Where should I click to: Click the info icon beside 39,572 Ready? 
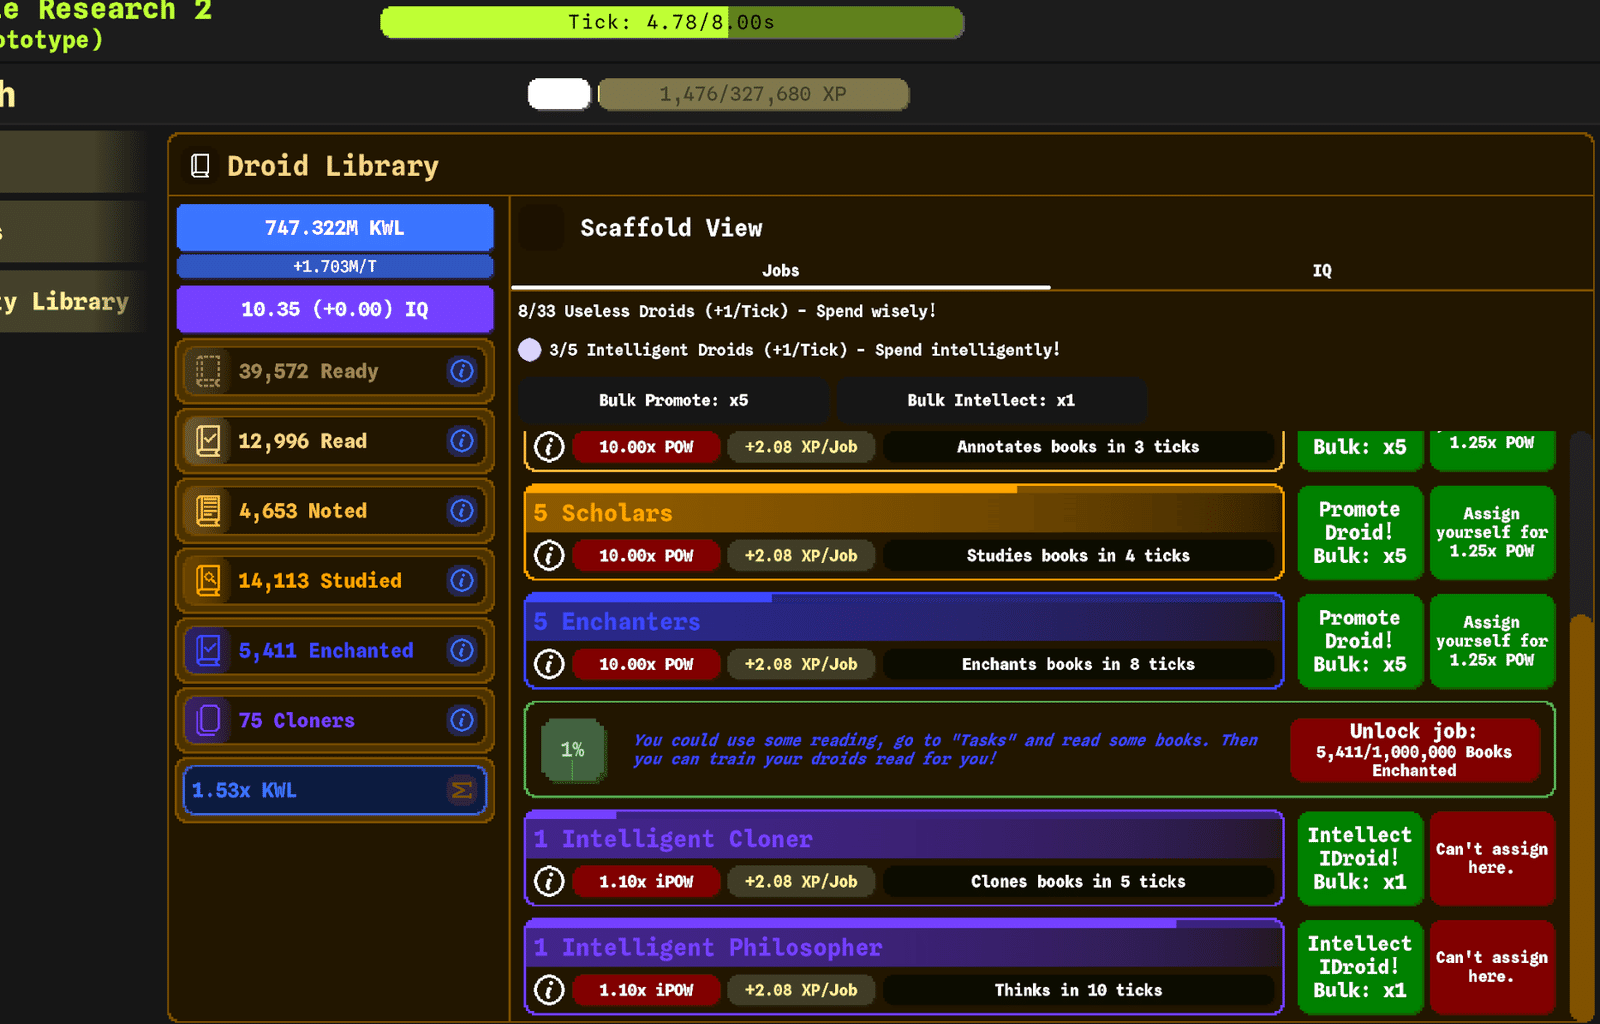(461, 371)
